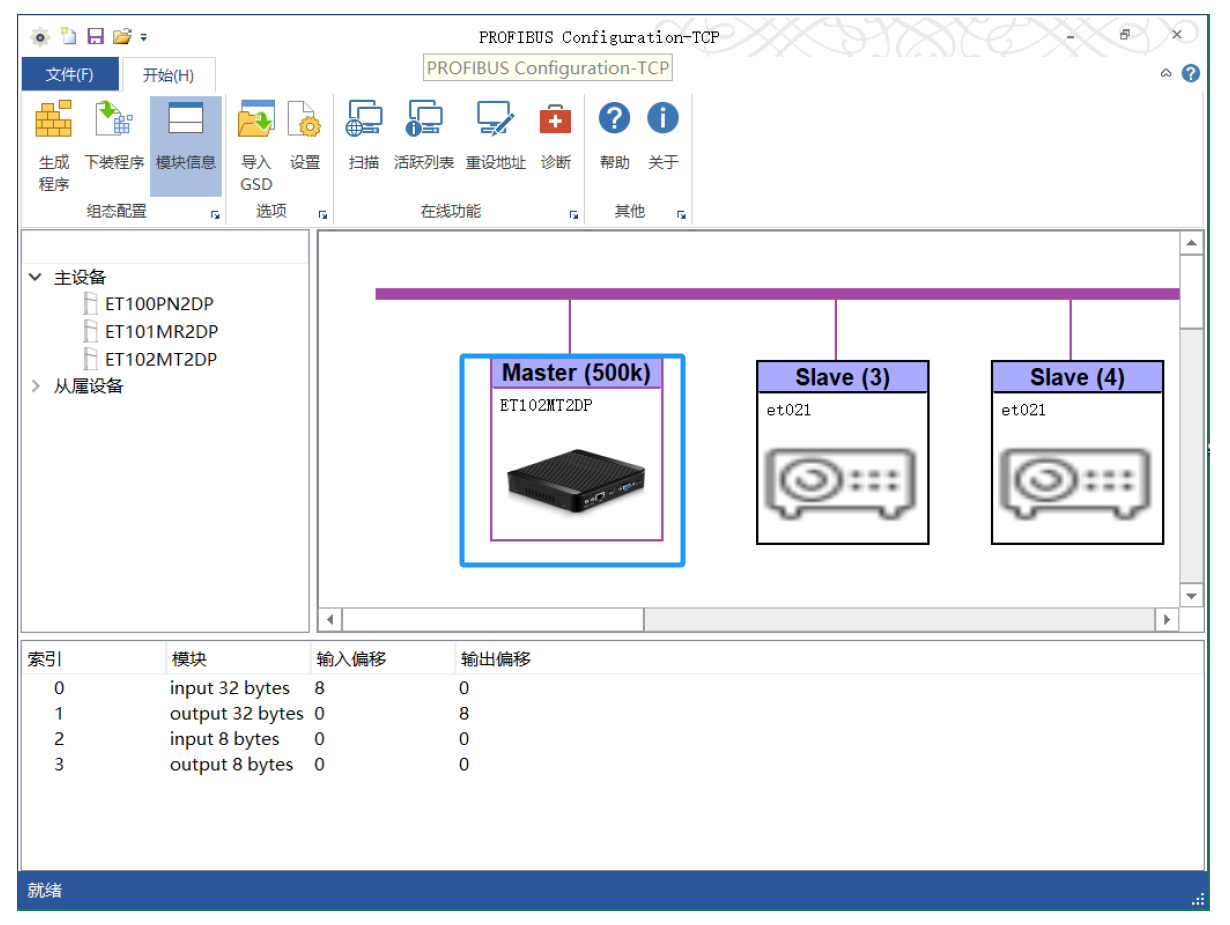The image size is (1230, 925).
Task: Select ET102MT2DP in the device tree
Action: [x=161, y=359]
